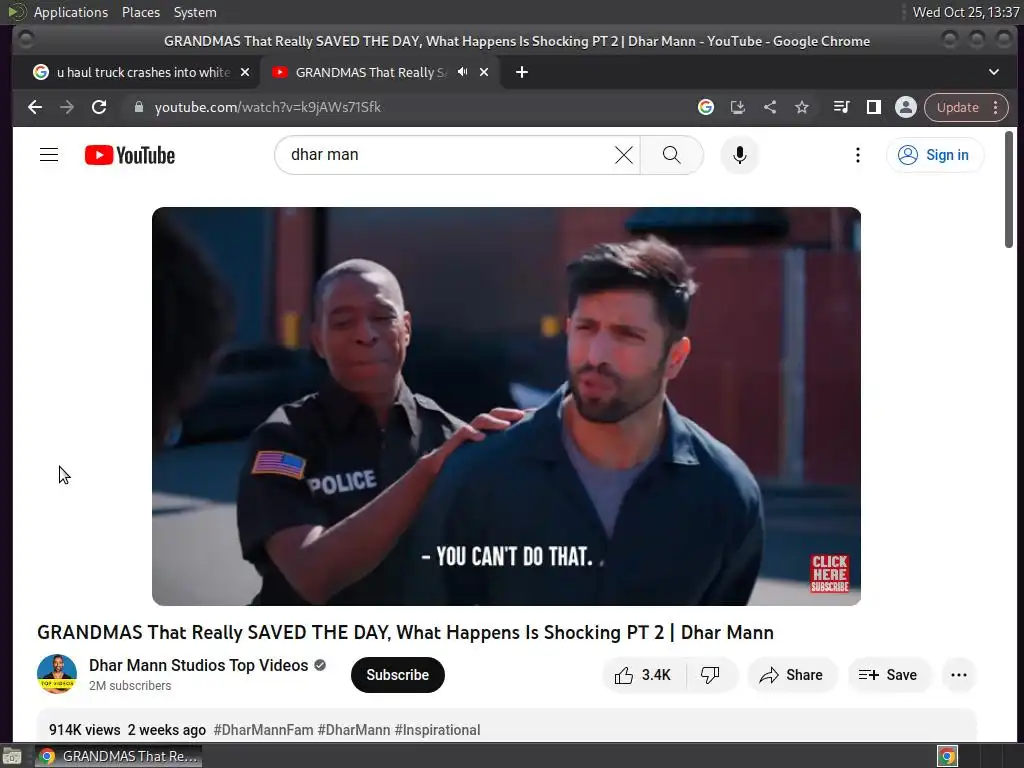Open Dhar Mann channel avatar

57,674
